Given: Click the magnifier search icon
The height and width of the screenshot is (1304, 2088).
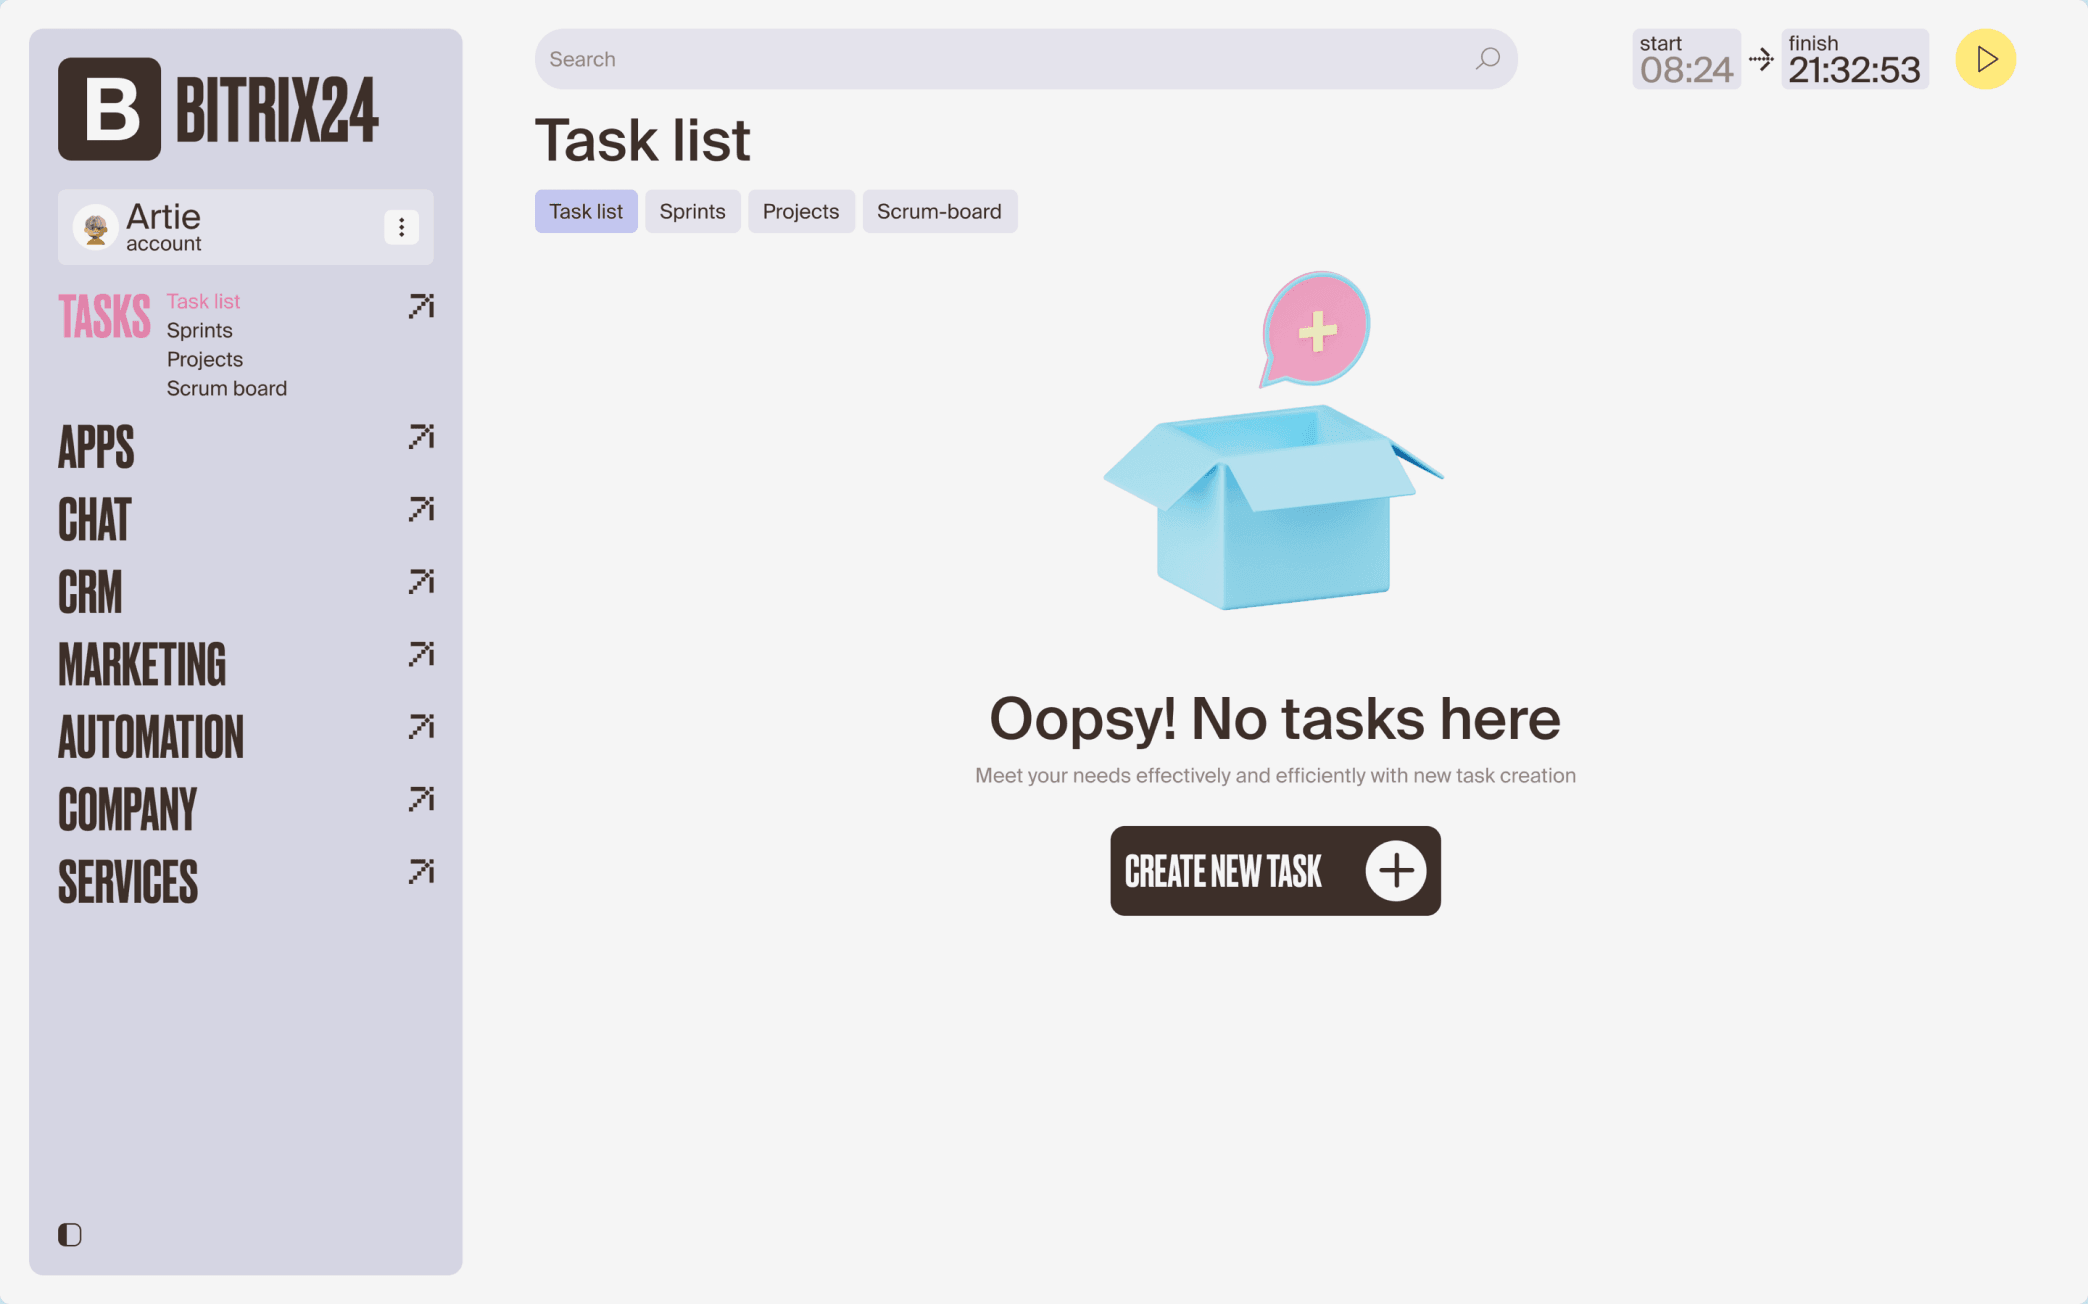Looking at the screenshot, I should (x=1487, y=59).
